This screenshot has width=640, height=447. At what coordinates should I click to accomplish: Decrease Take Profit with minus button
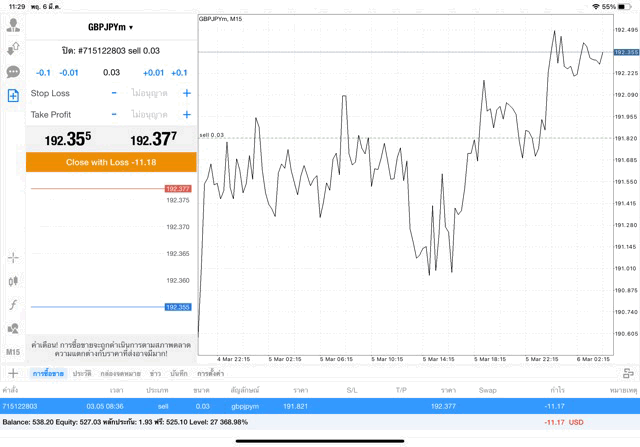114,115
